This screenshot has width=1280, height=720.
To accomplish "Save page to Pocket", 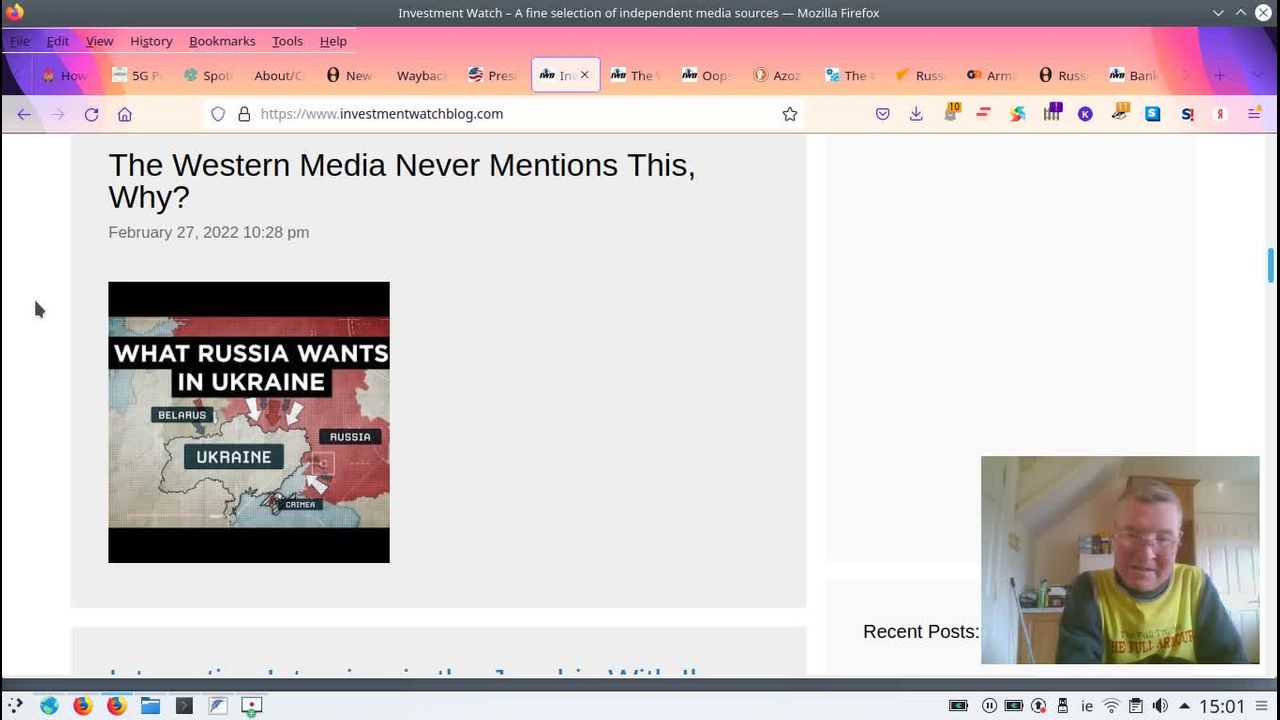I will (x=882, y=114).
